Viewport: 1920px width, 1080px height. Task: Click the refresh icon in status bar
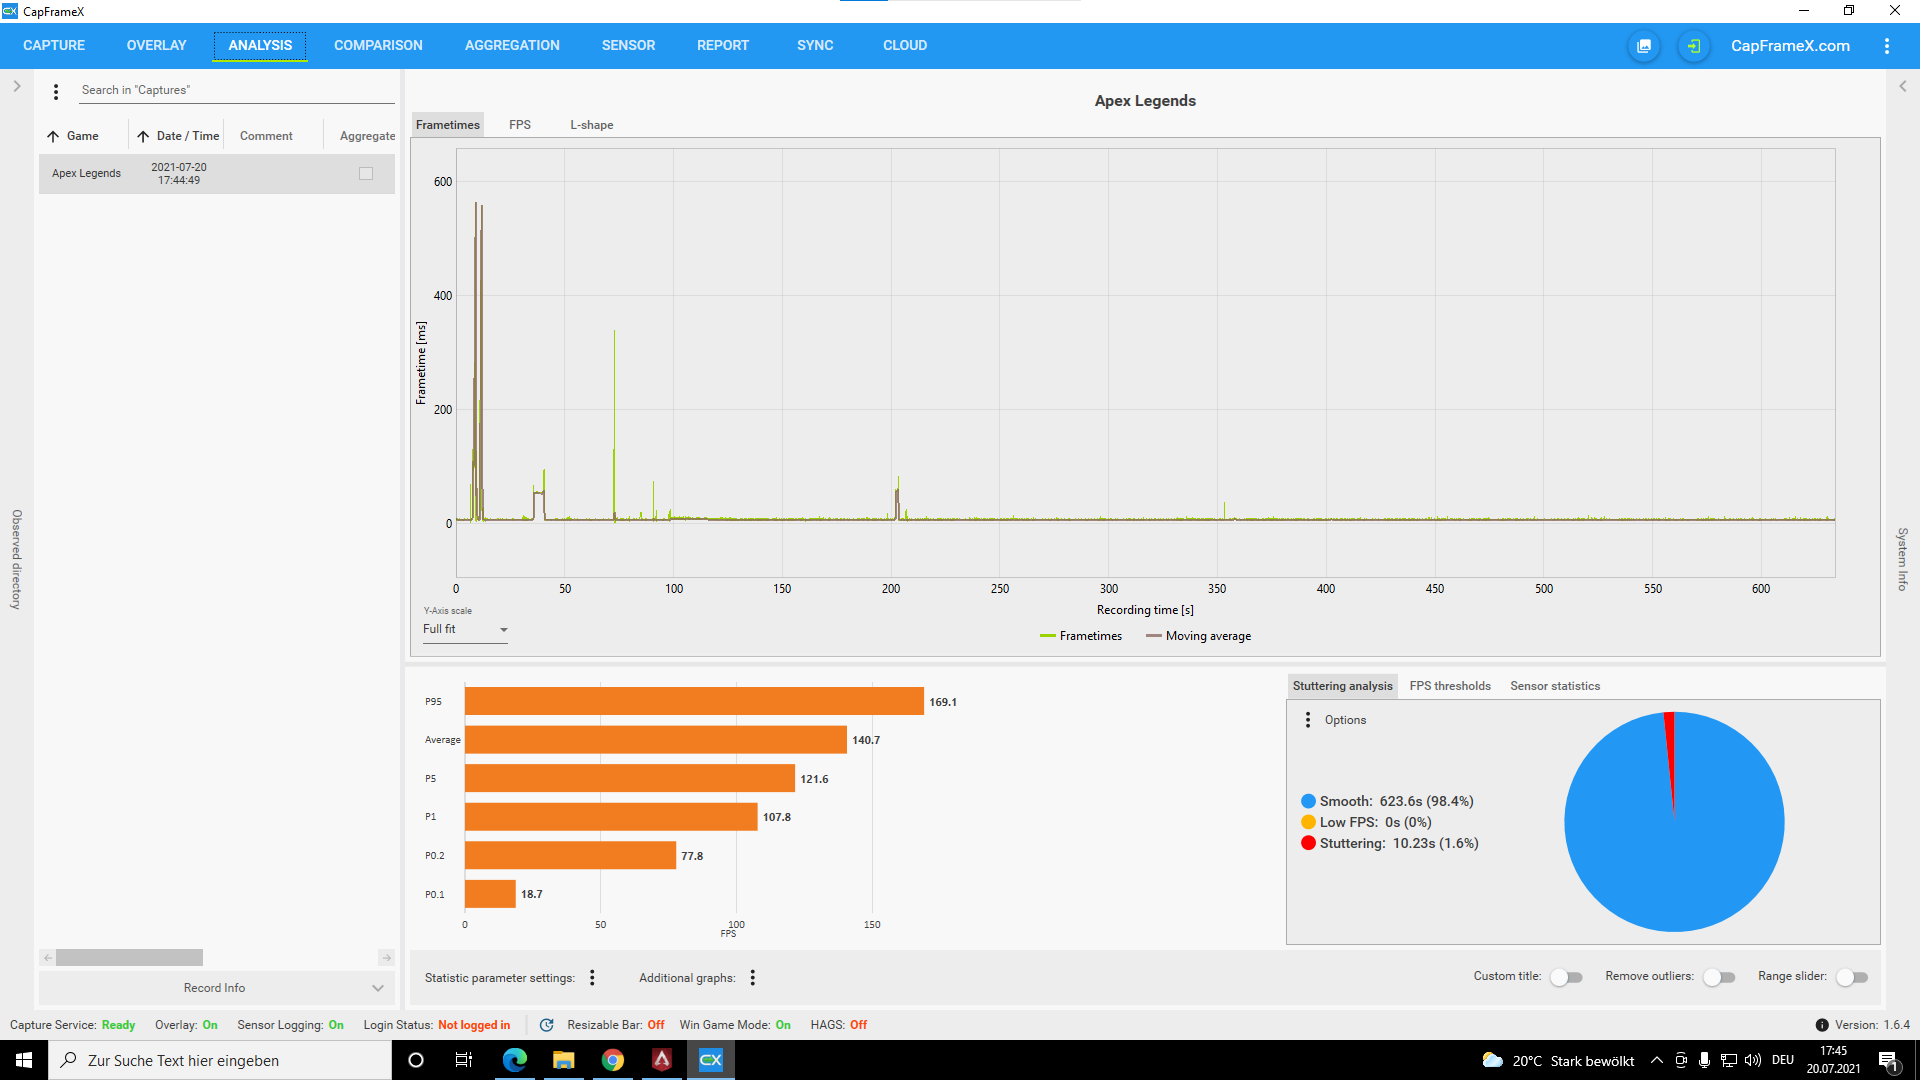[x=546, y=1025]
